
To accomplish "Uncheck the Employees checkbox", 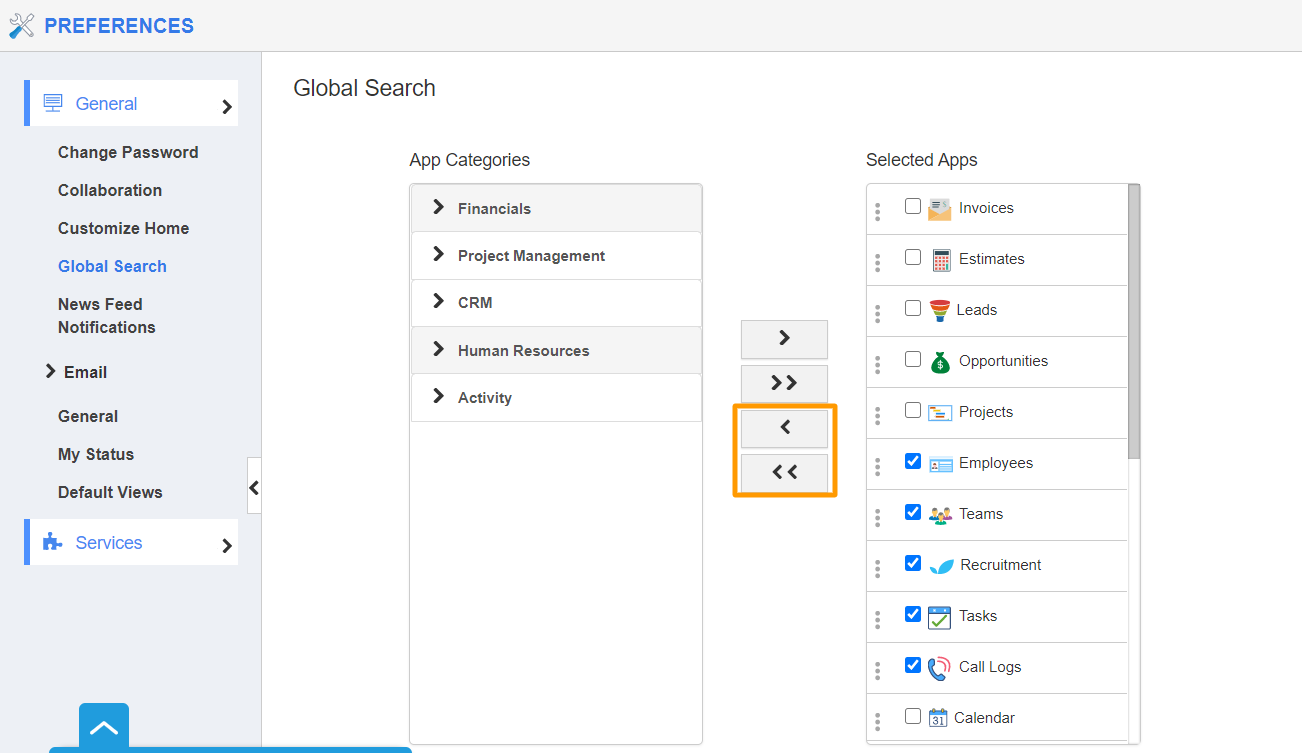I will (x=912, y=461).
